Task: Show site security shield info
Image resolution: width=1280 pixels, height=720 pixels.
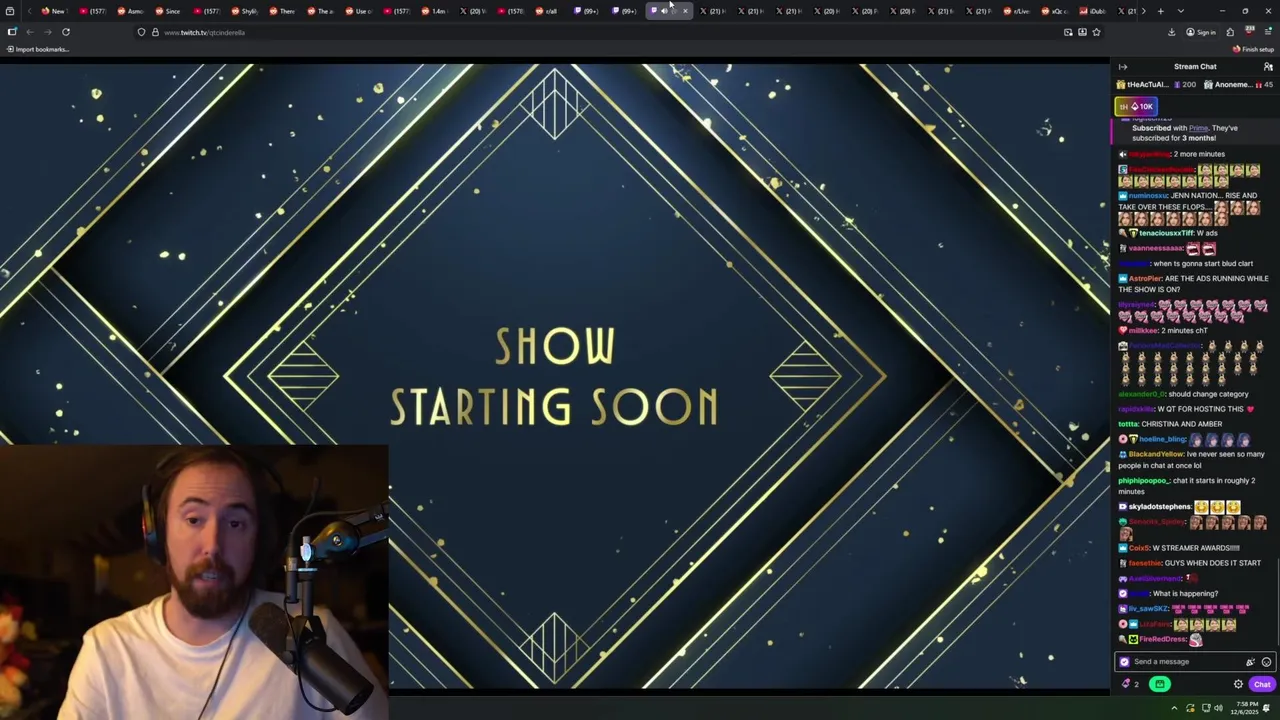Action: click(141, 32)
